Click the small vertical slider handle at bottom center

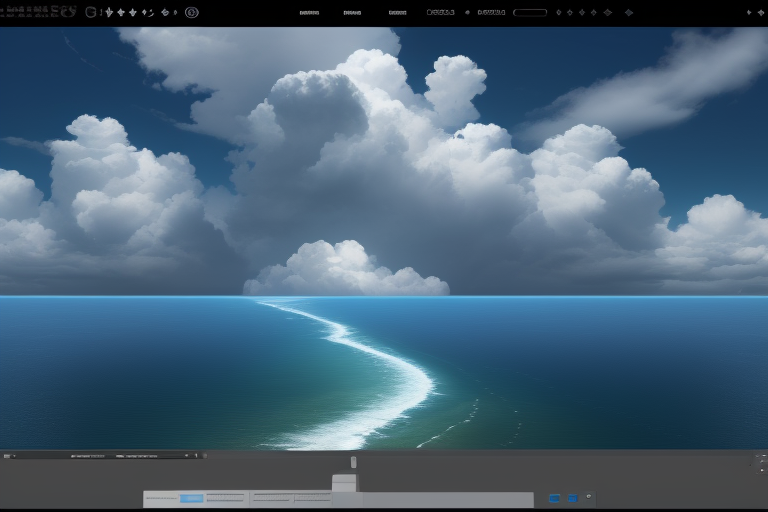point(353,462)
